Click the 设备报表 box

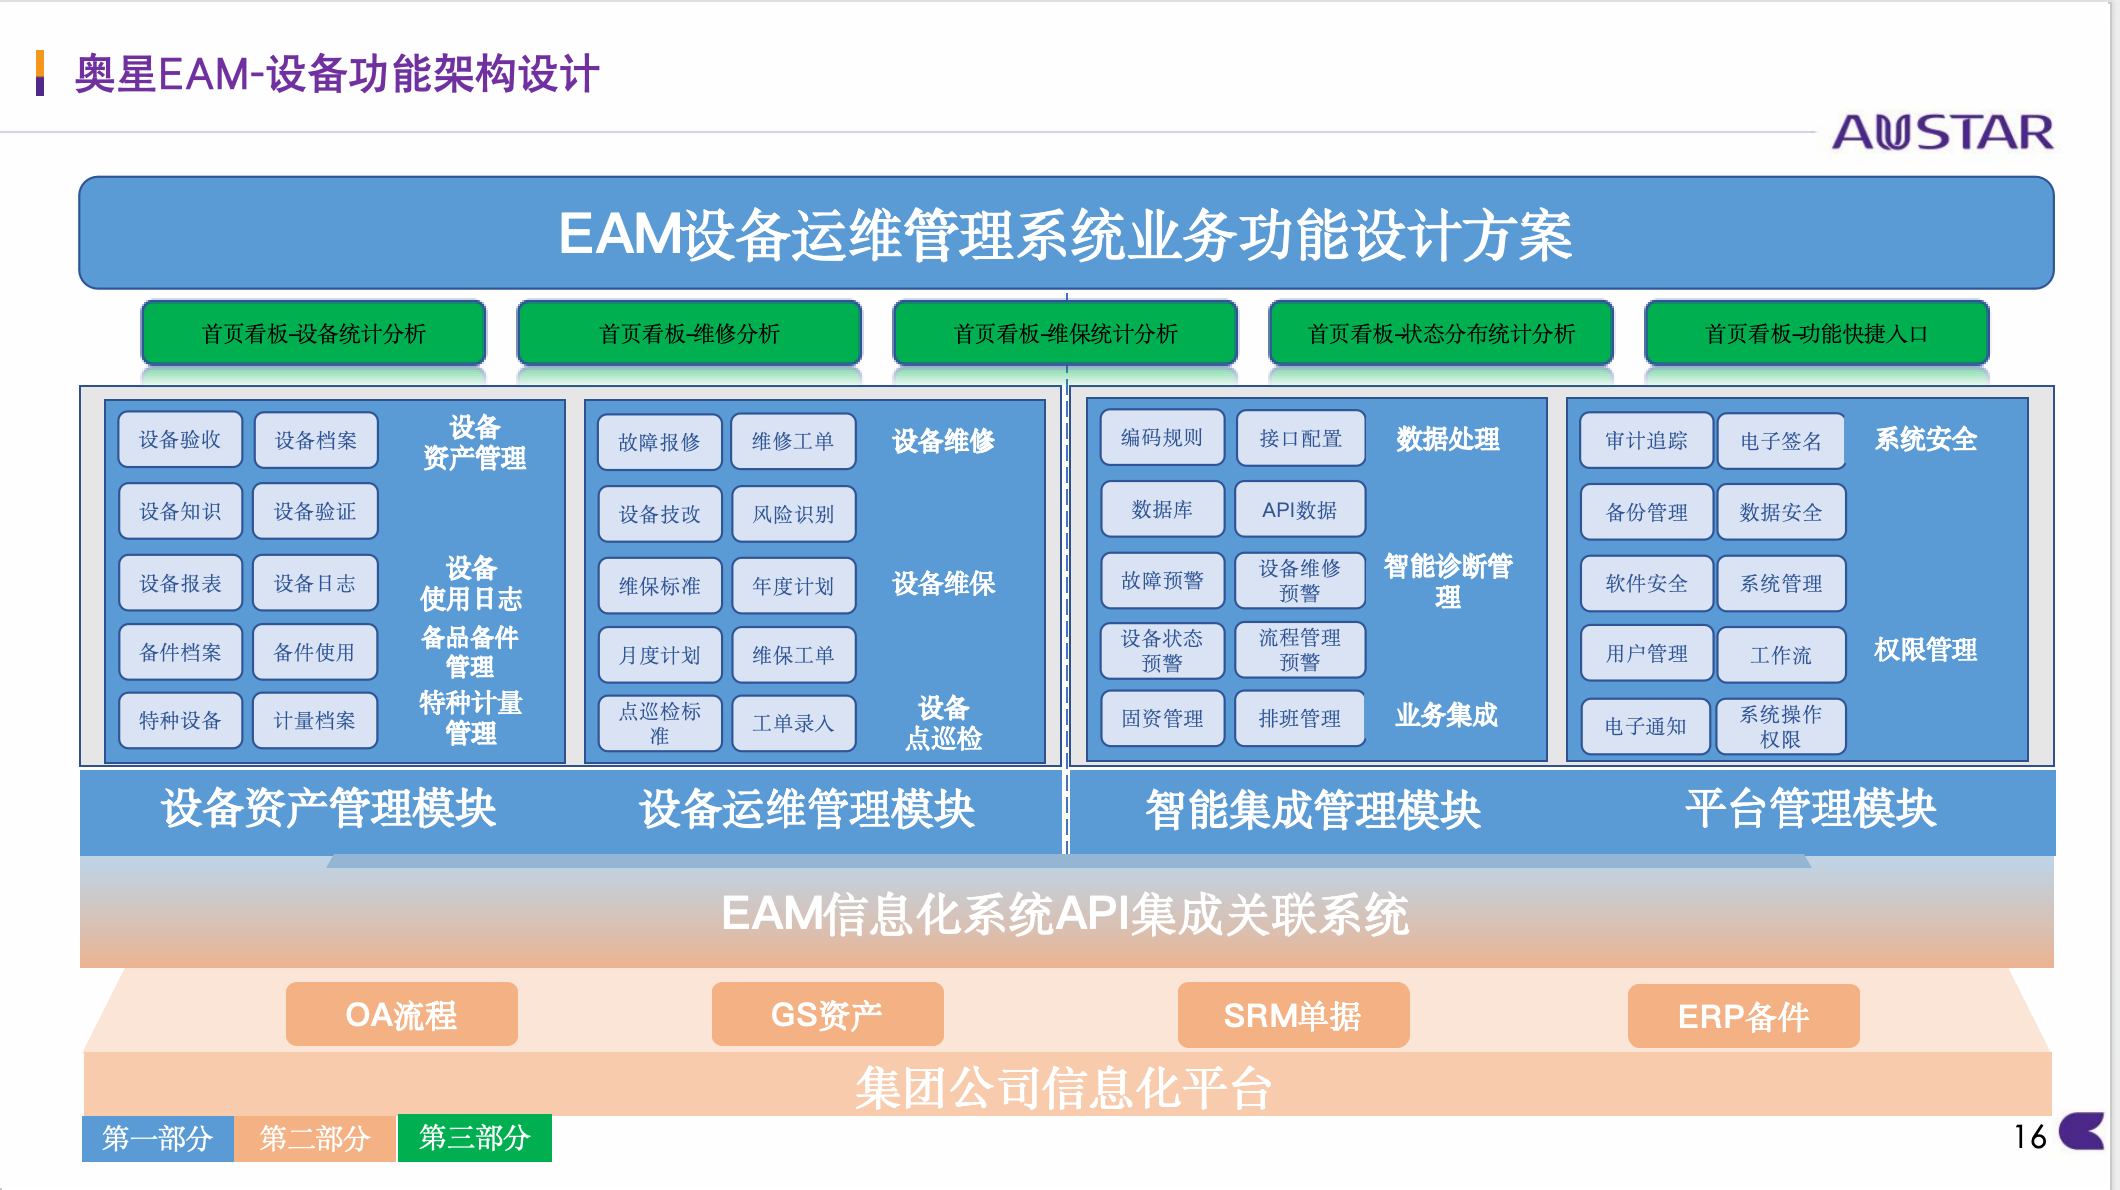coord(180,583)
